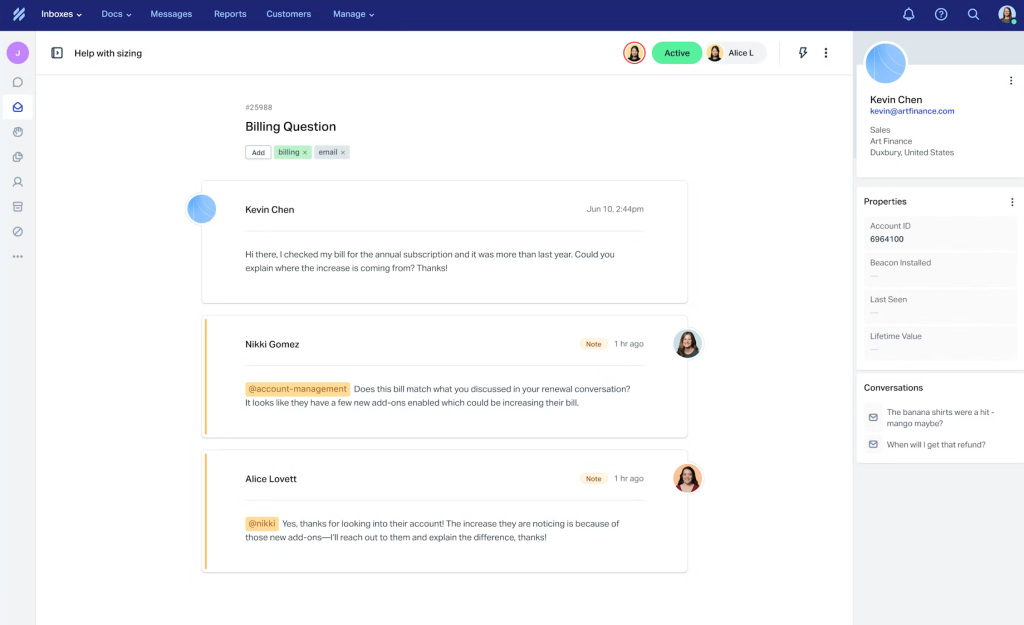
Task: Click the Lifetime Value property field
Action: (939, 342)
